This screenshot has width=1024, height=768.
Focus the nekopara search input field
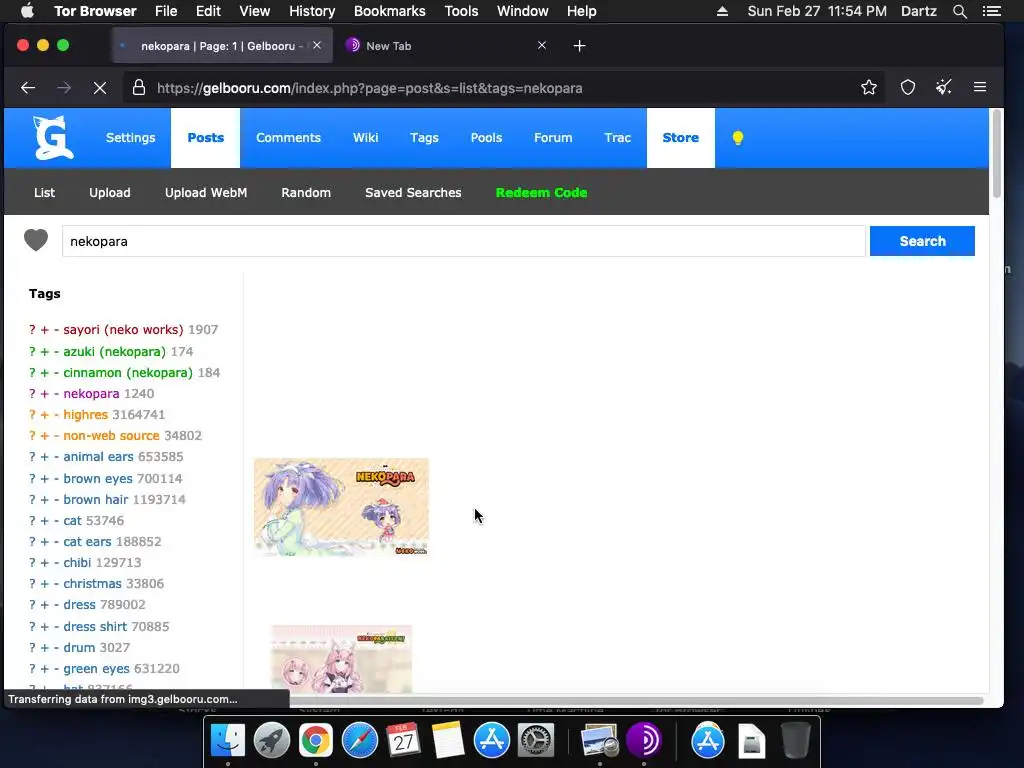click(464, 241)
